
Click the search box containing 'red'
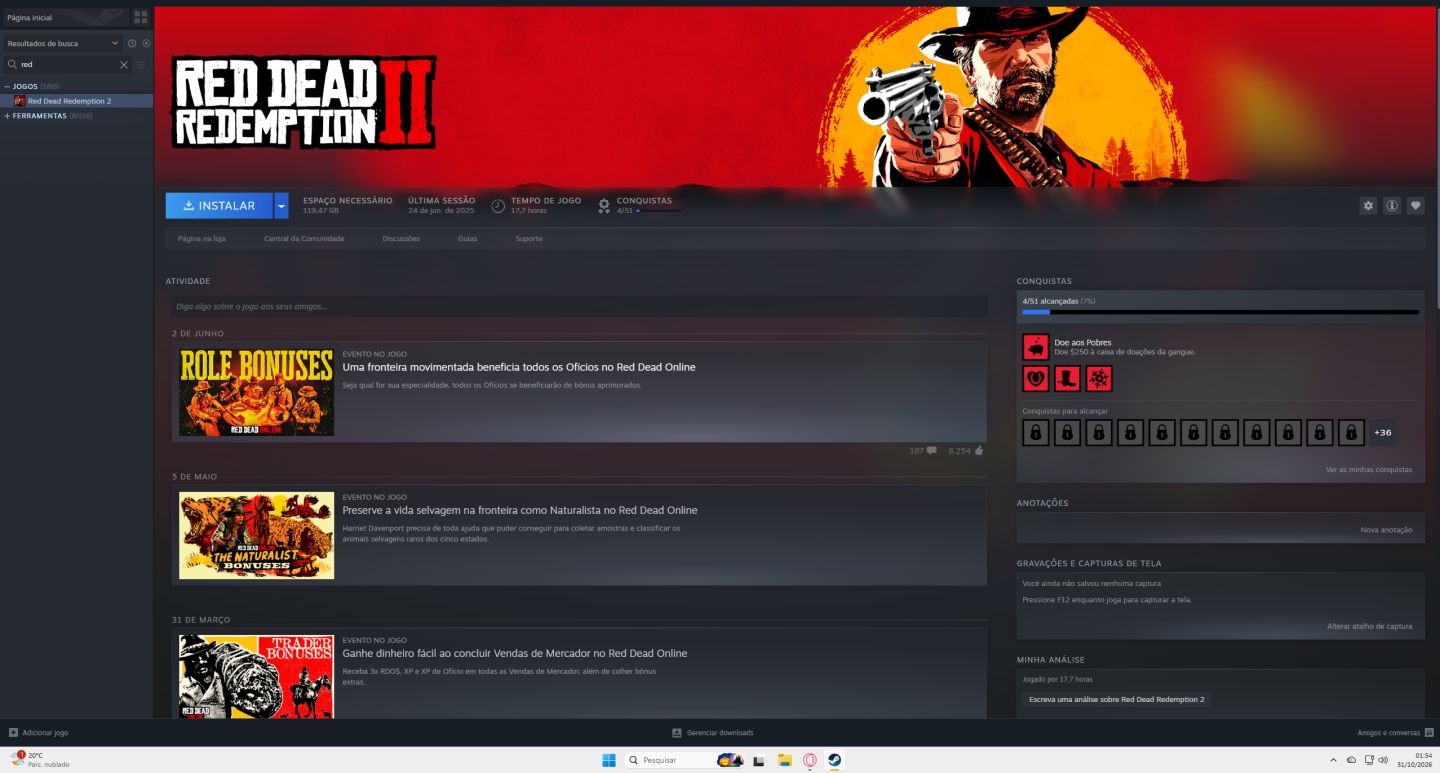(68, 64)
